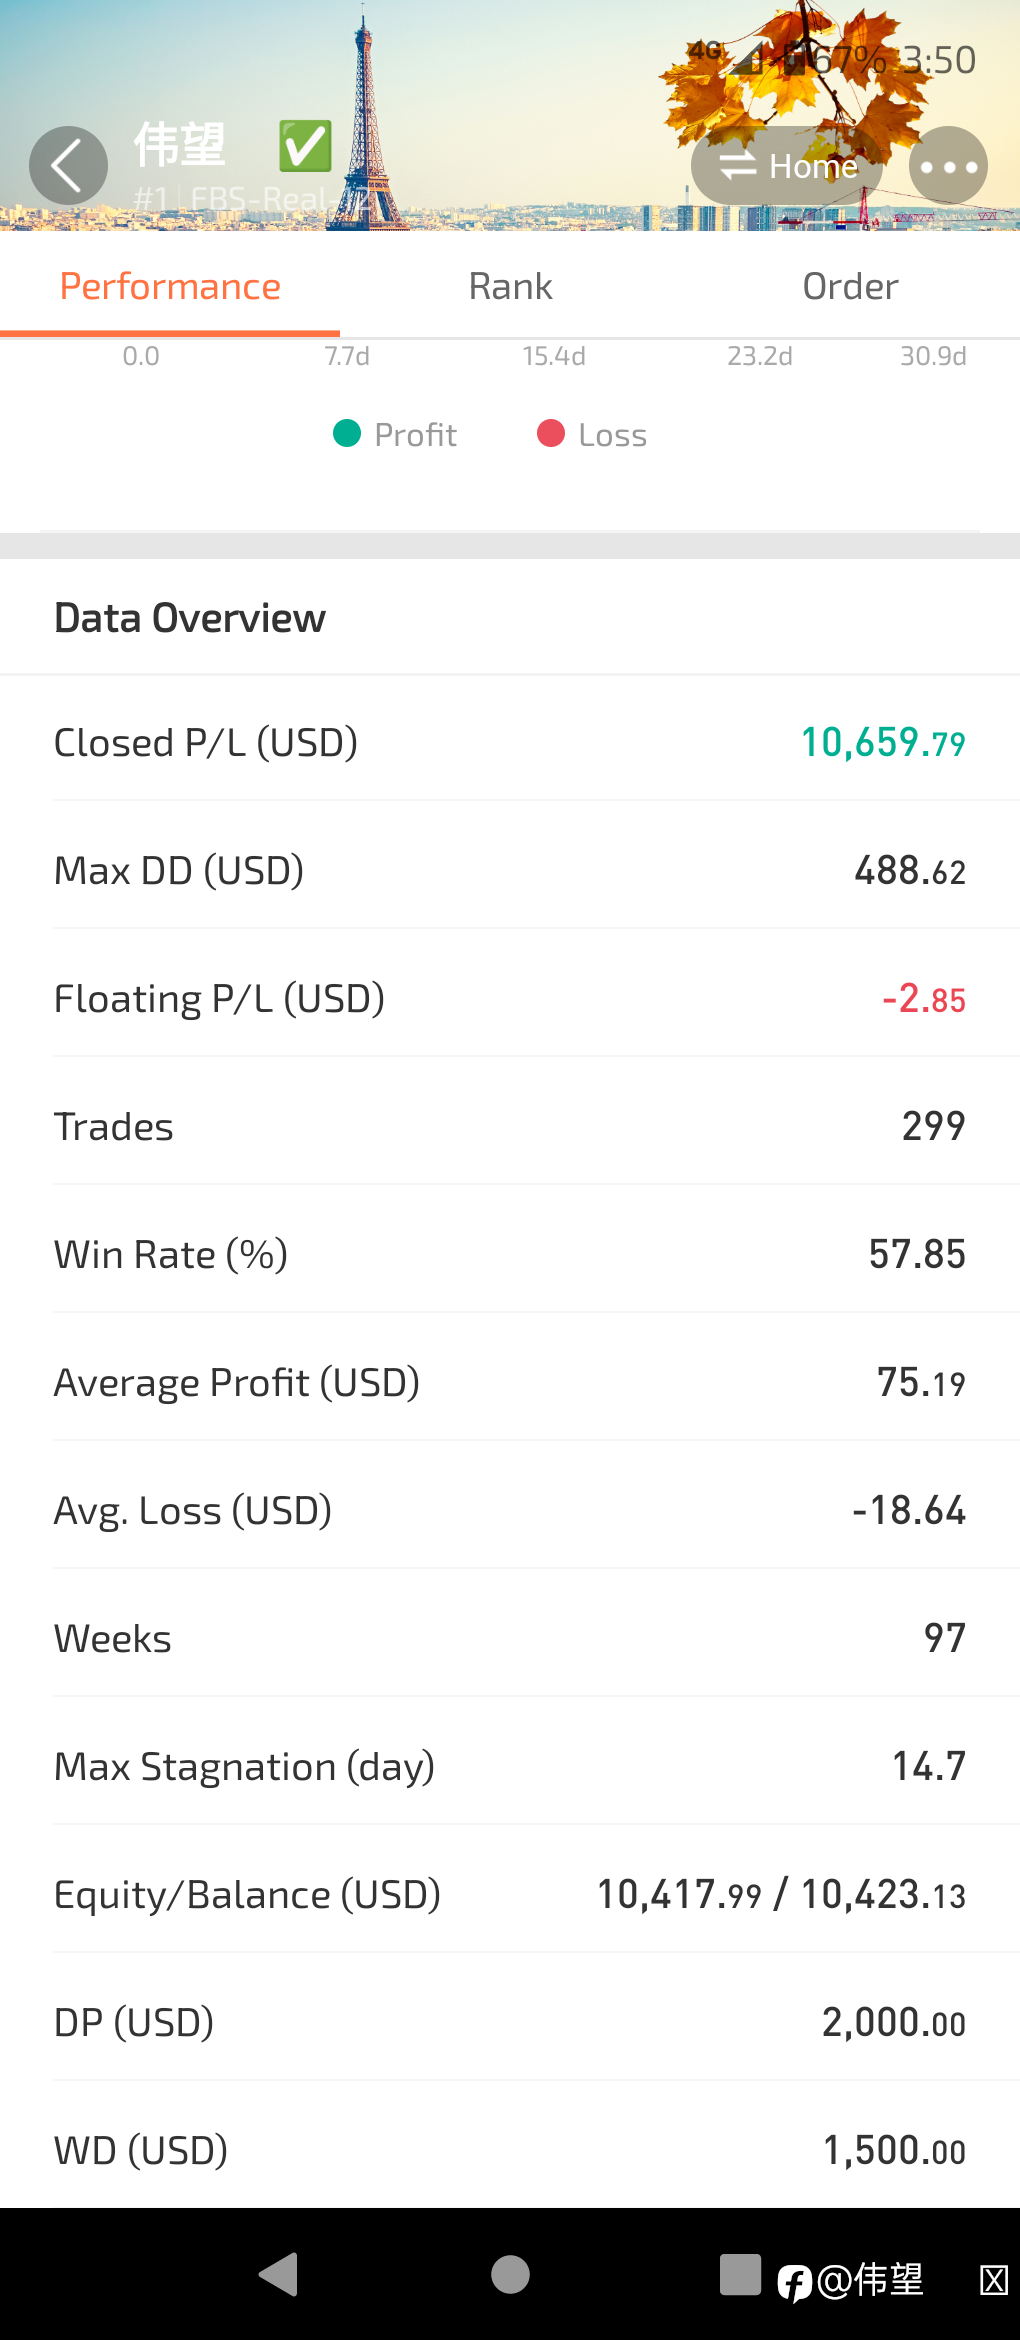Toggle the green Profit legend dot

pyautogui.click(x=347, y=434)
